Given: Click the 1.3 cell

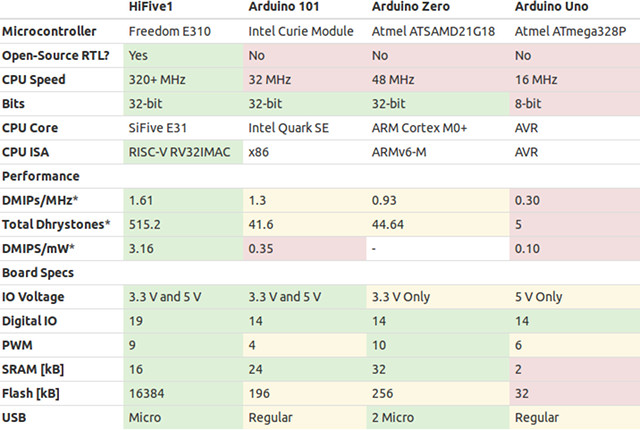Looking at the screenshot, I should click(x=305, y=200).
